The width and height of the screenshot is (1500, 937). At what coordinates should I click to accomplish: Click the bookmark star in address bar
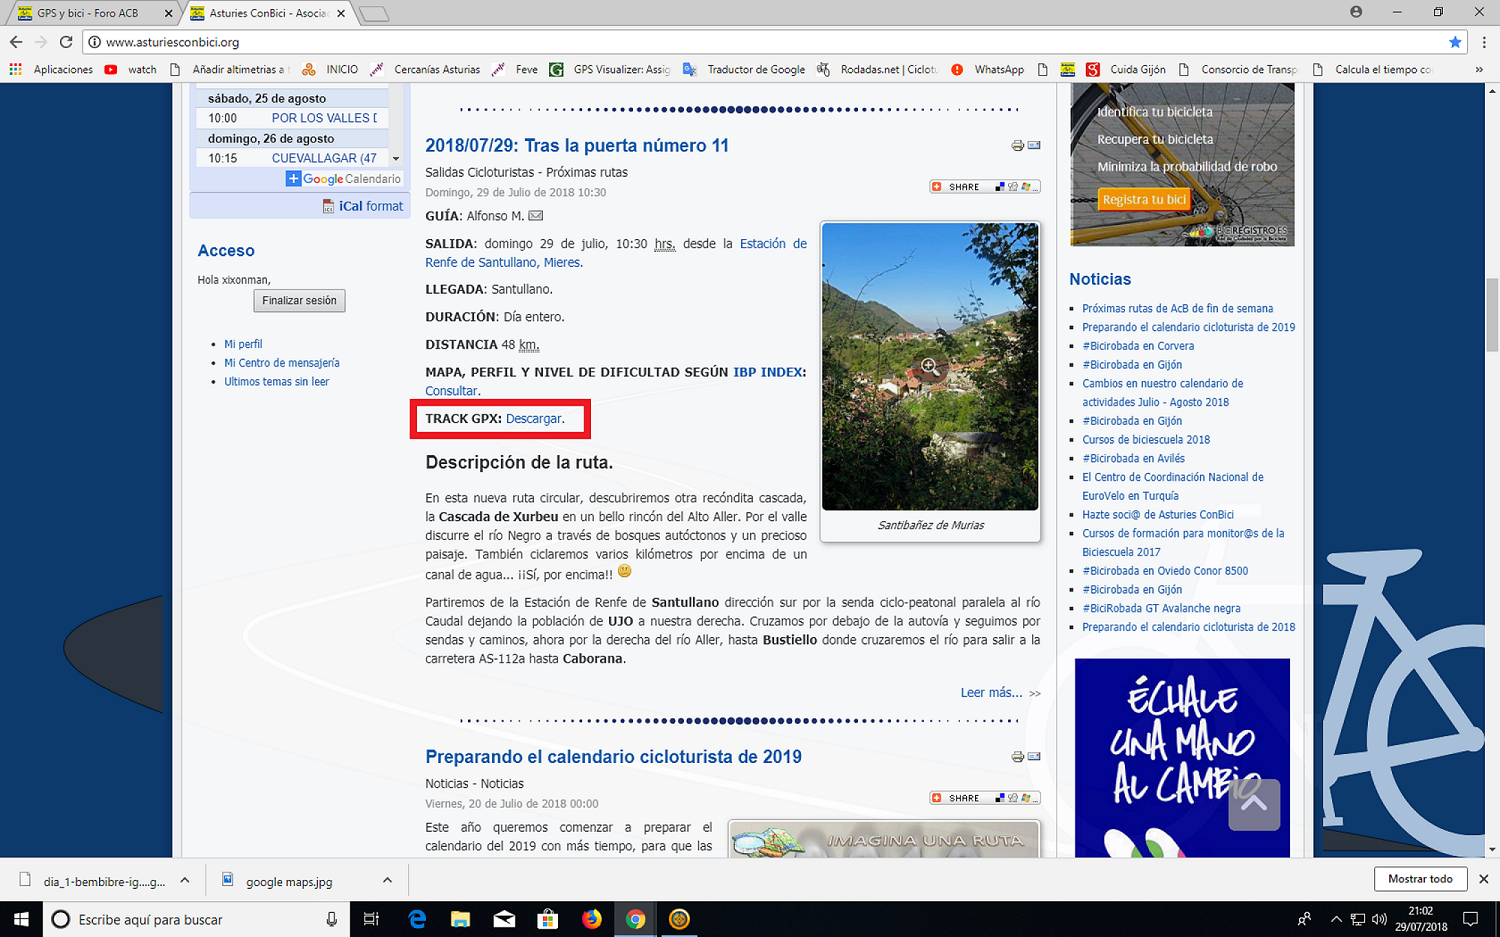[1455, 42]
